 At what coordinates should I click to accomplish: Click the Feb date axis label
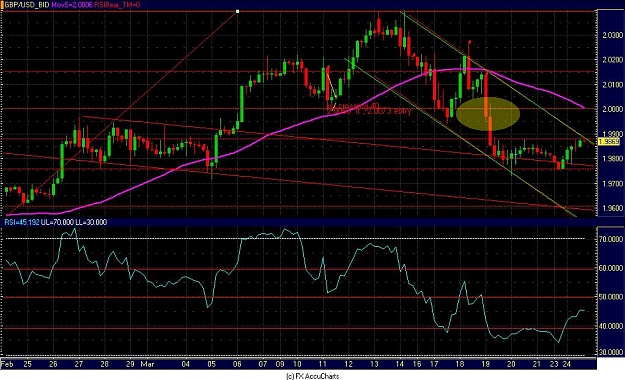[7, 364]
